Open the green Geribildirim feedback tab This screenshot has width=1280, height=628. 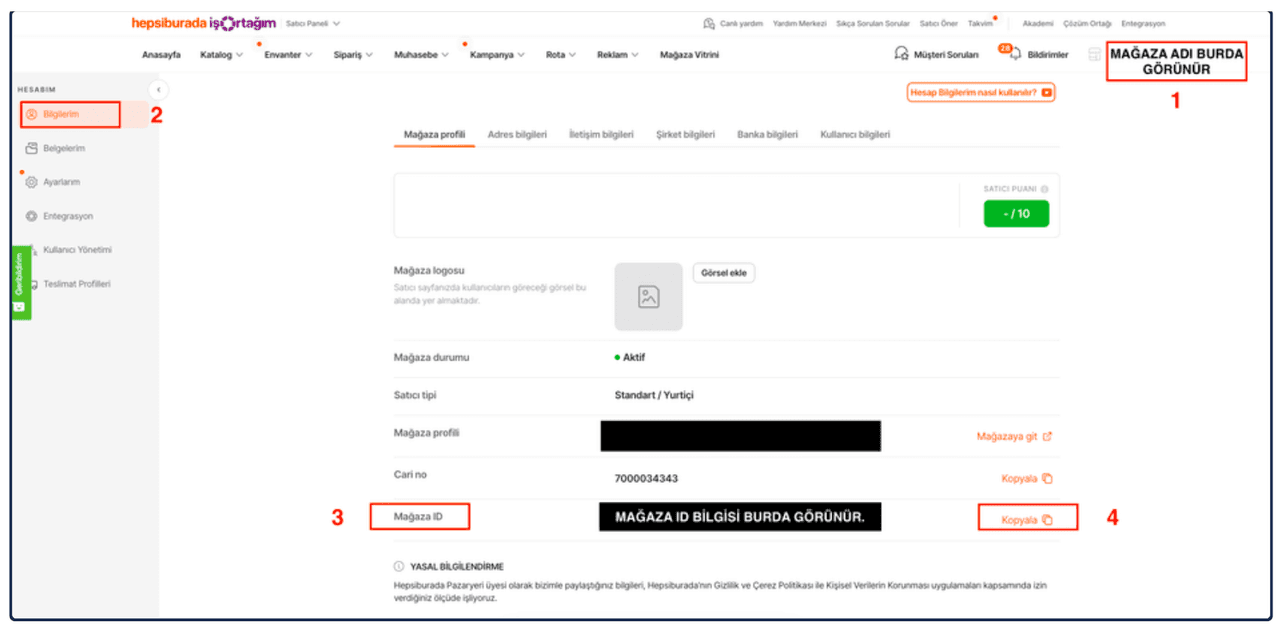(21, 282)
